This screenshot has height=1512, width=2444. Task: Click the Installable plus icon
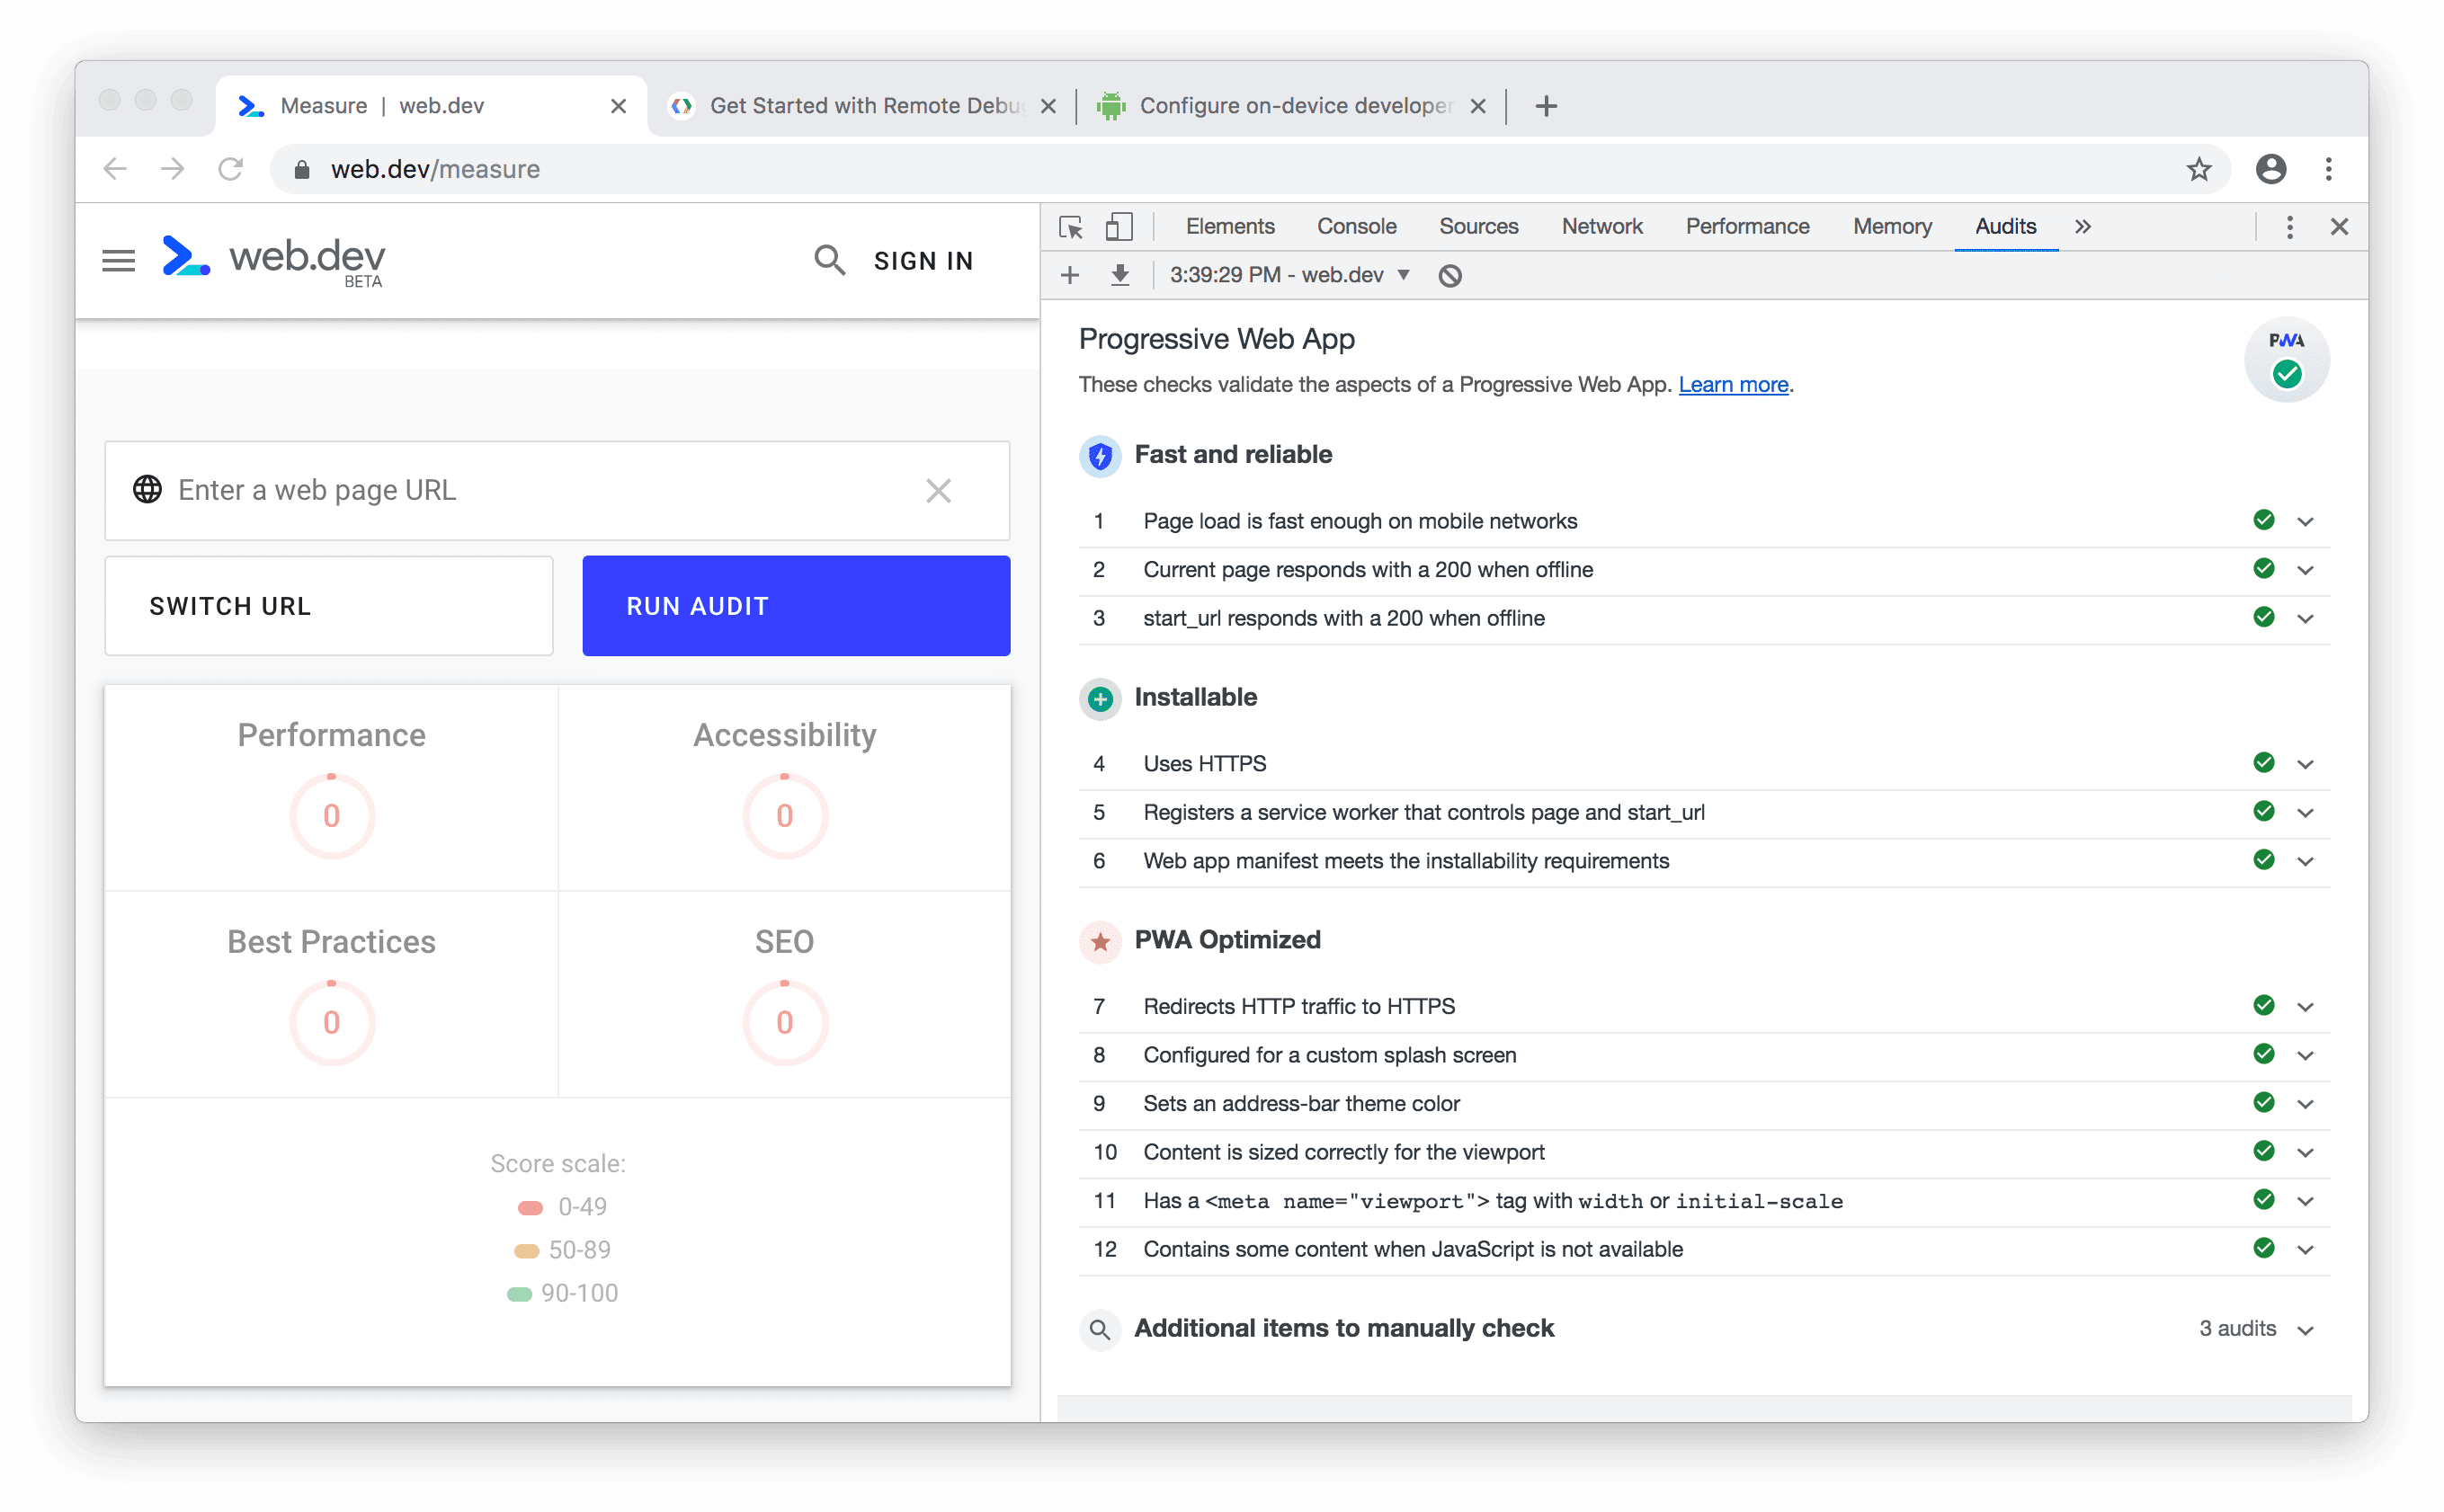1098,698
